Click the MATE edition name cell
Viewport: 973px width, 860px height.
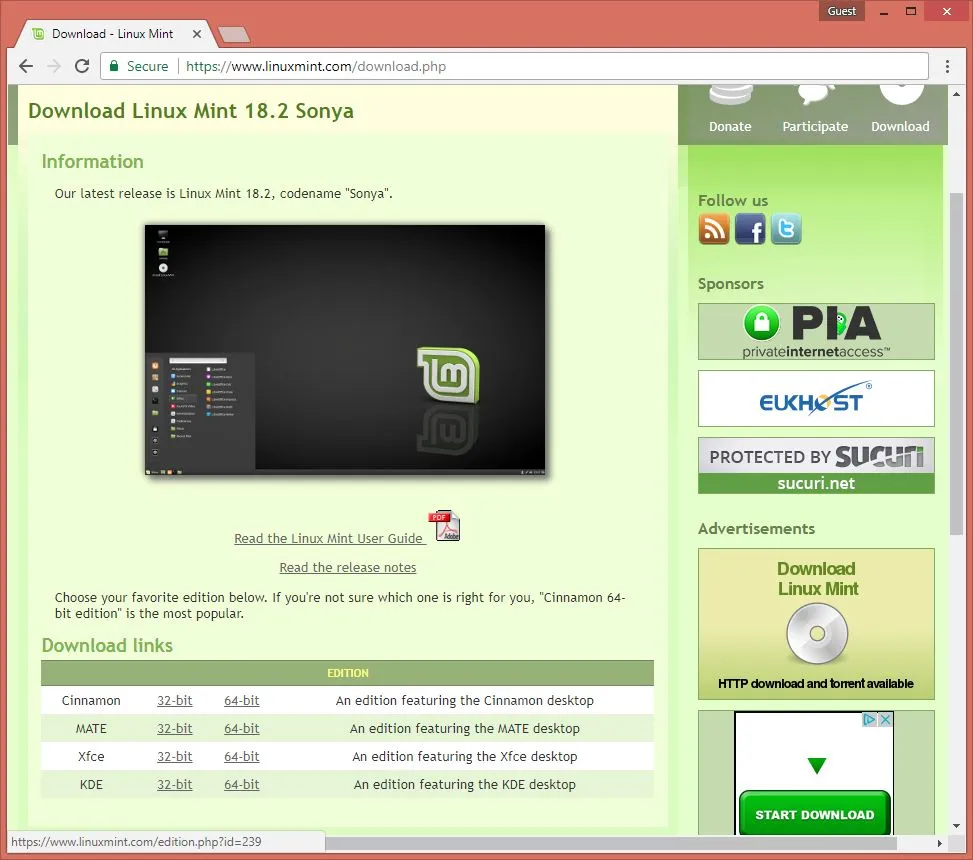tap(91, 728)
